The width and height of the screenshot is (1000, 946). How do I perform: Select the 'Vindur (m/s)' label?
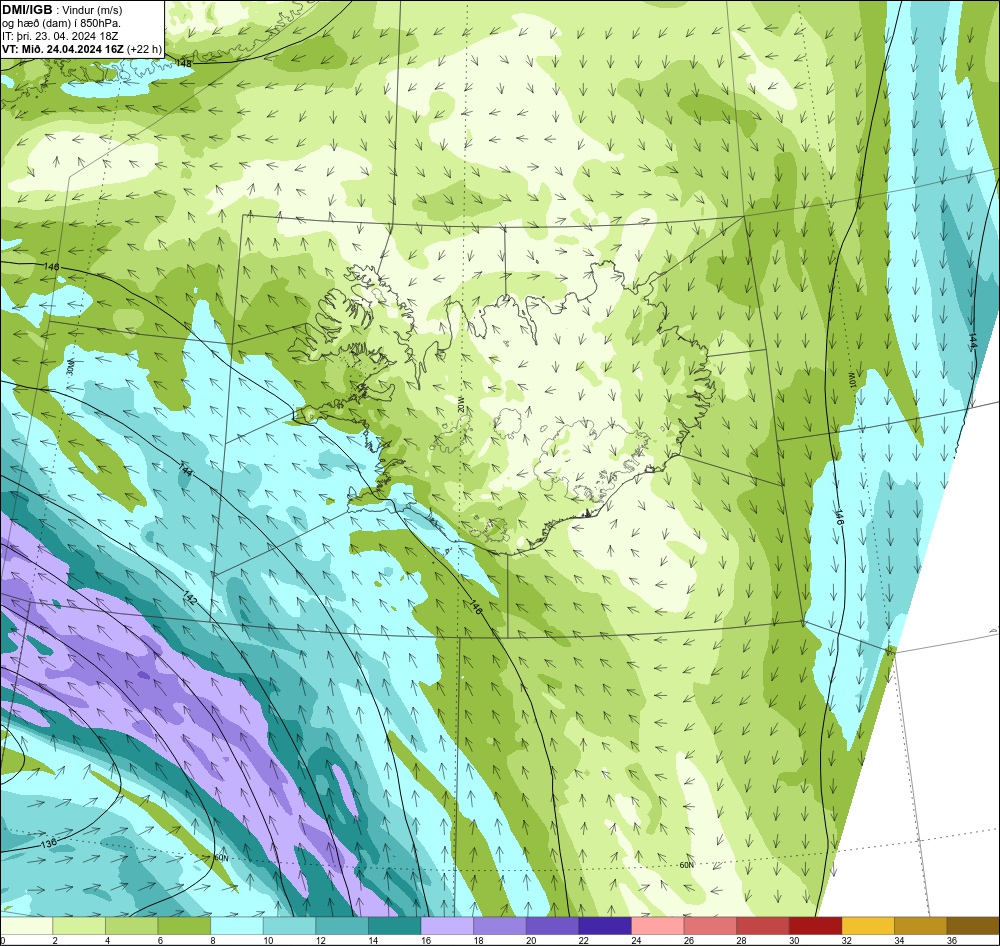(x=94, y=10)
